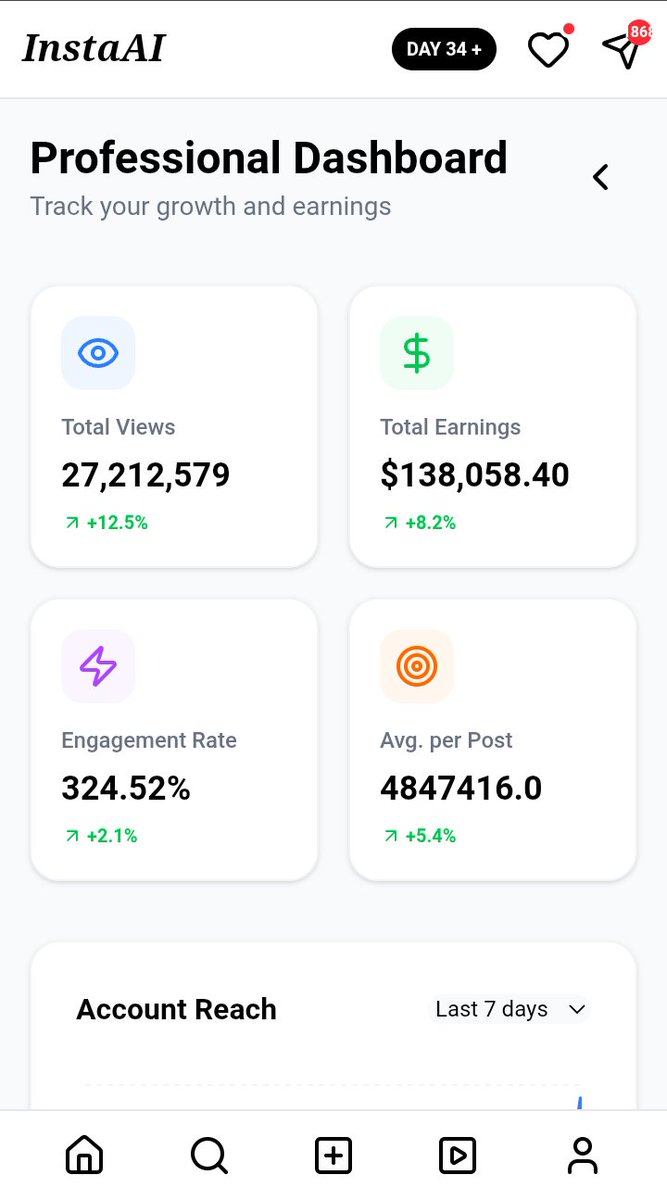Image resolution: width=667 pixels, height=1200 pixels.
Task: Go to Home in bottom navigation
Action: click(x=84, y=1156)
